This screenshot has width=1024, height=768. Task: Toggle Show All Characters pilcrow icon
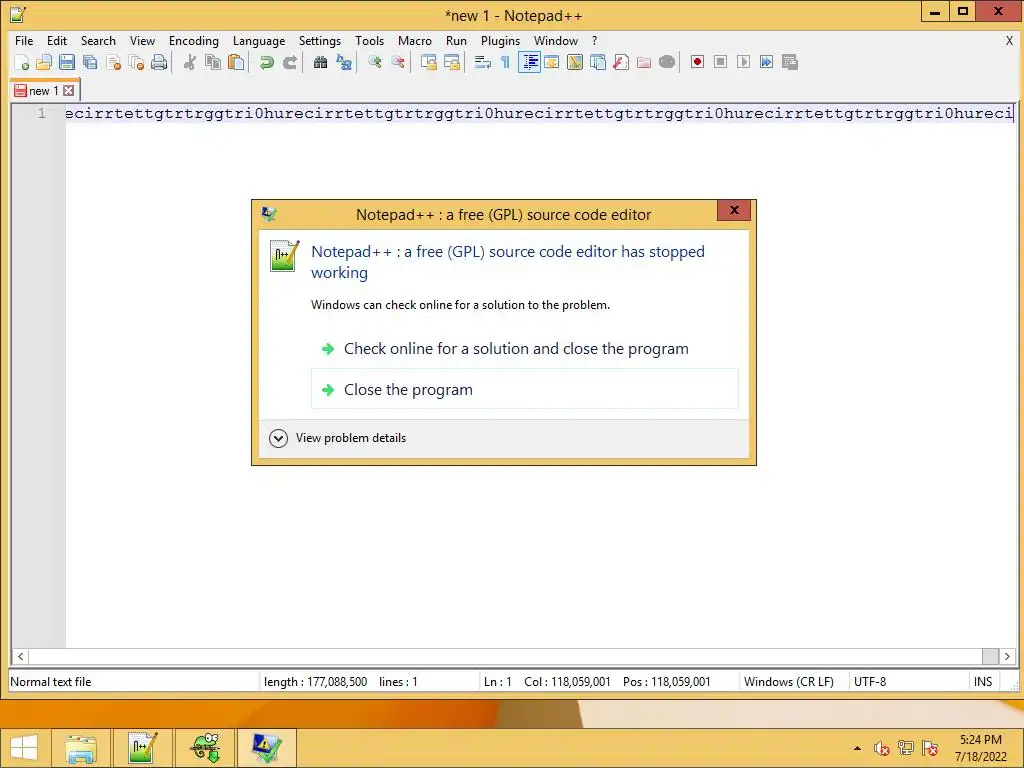coord(505,63)
